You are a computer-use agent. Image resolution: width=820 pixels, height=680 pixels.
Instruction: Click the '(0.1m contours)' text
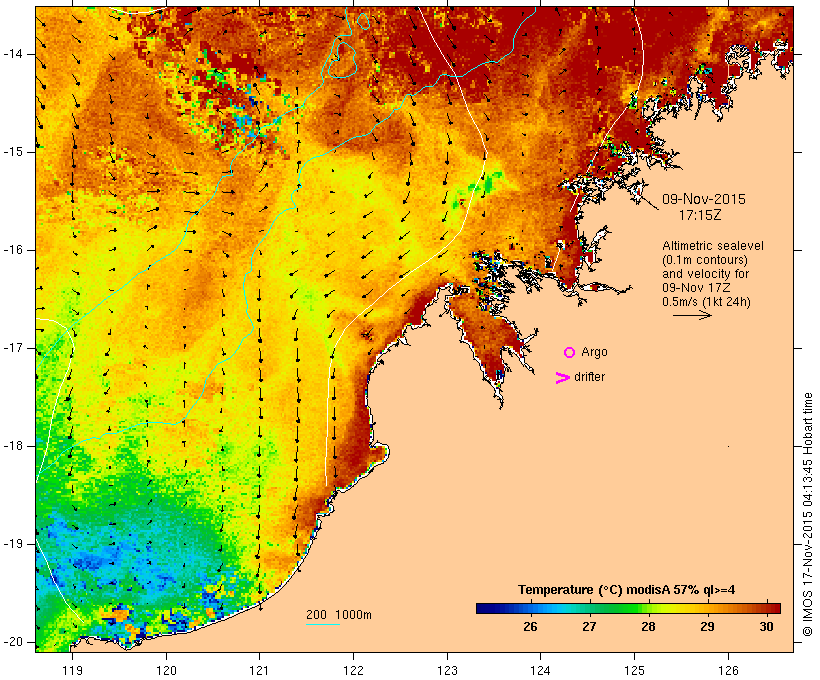(x=705, y=260)
